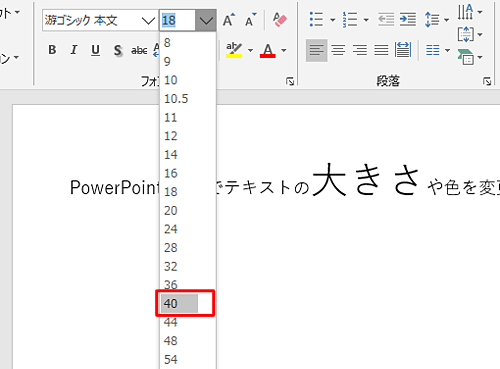Open highlight color dropdown arrow
This screenshot has width=500, height=369.
[x=250, y=51]
